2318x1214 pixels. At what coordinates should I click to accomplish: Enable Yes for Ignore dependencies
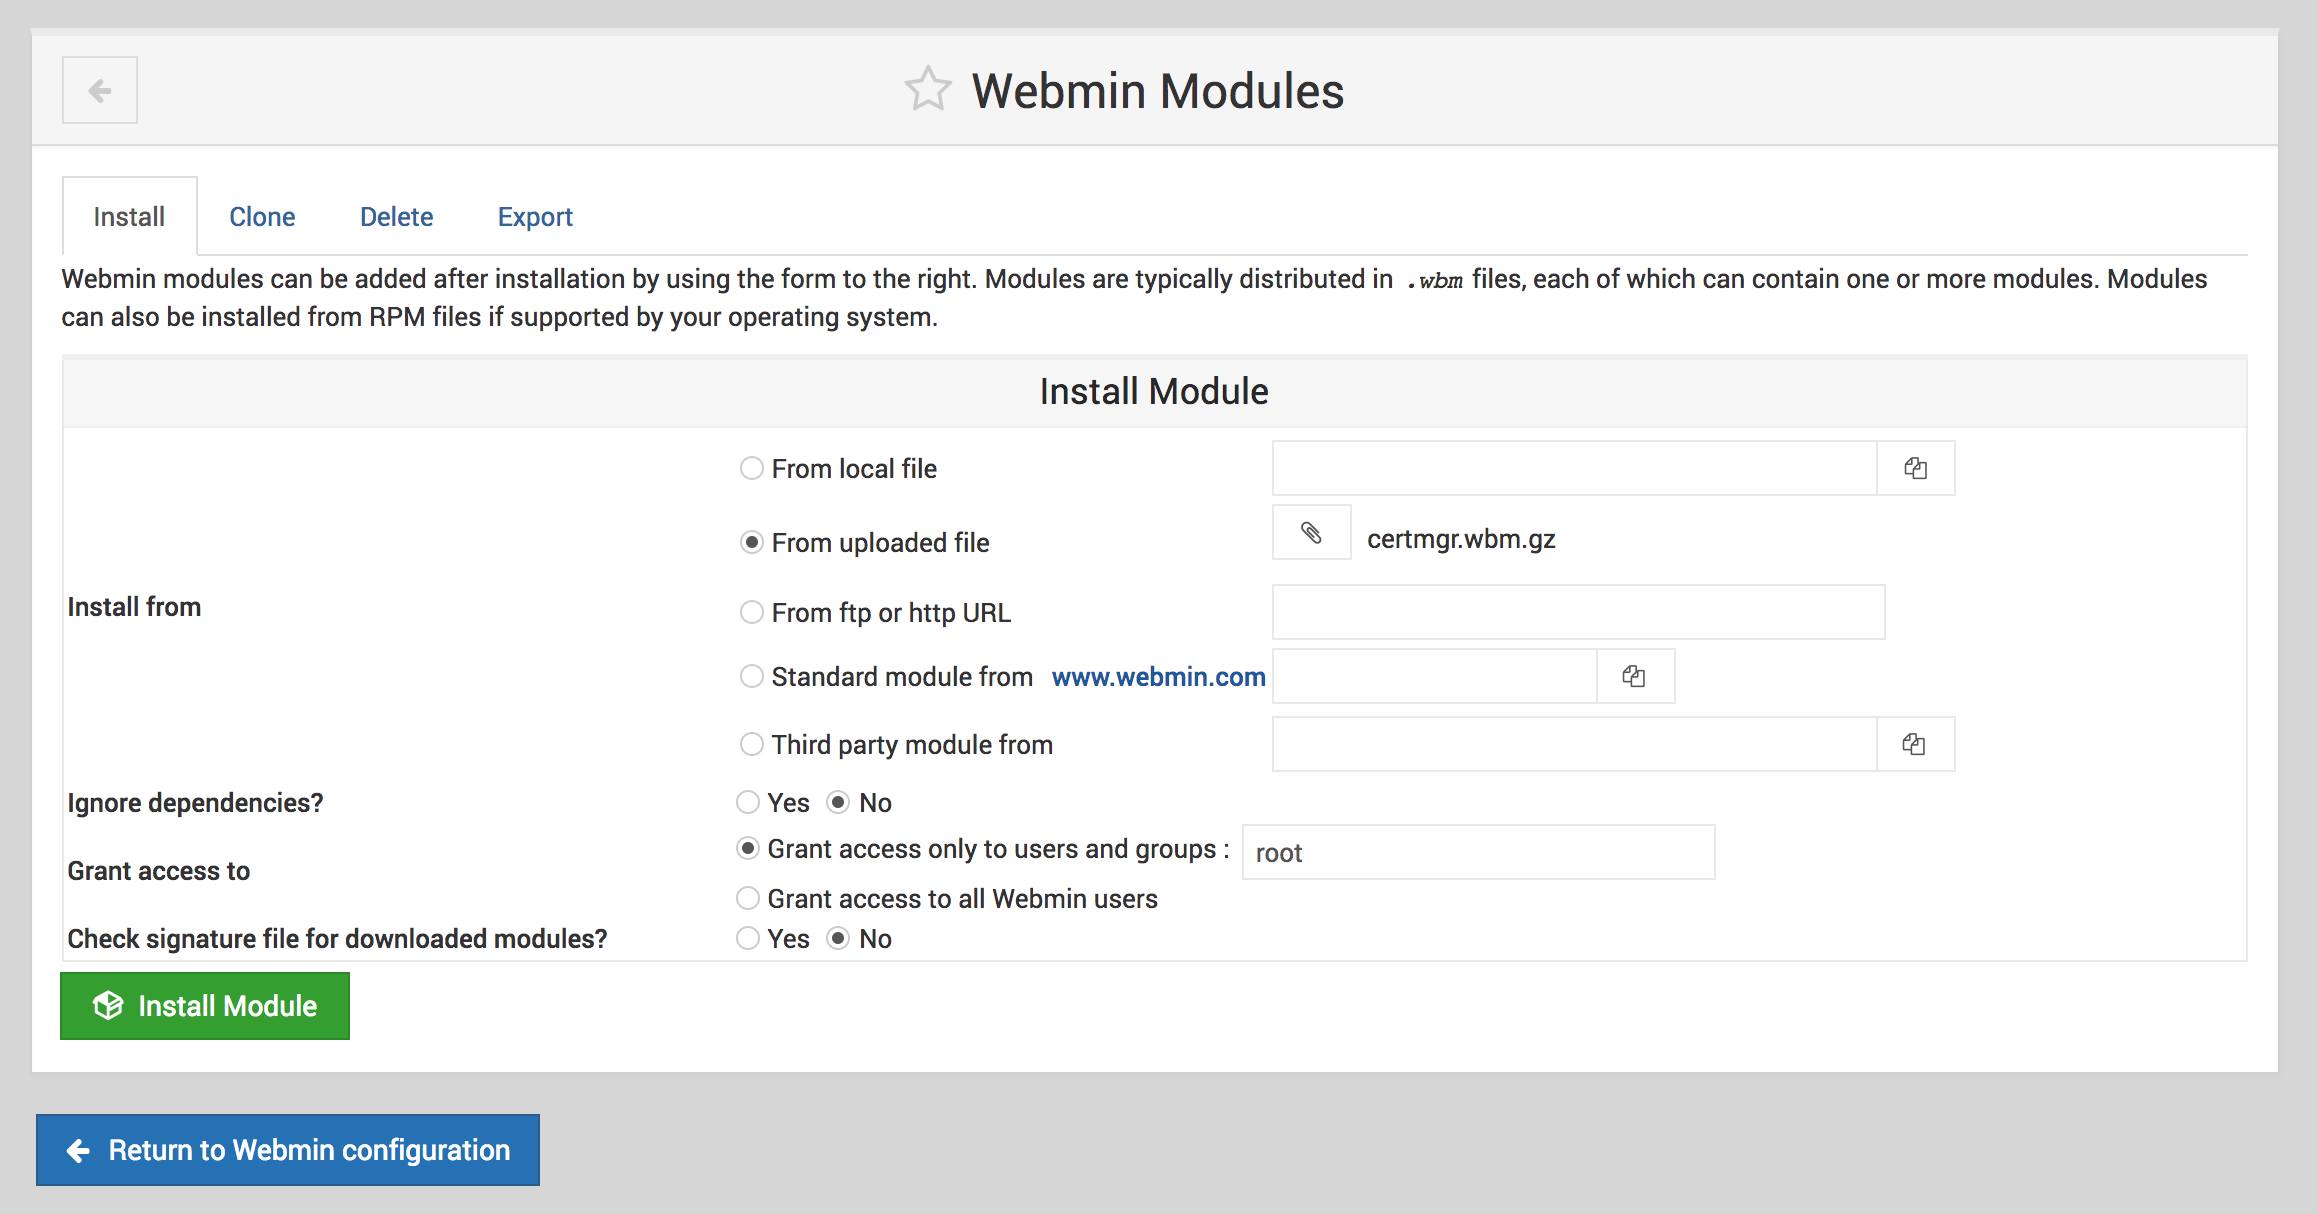(747, 801)
